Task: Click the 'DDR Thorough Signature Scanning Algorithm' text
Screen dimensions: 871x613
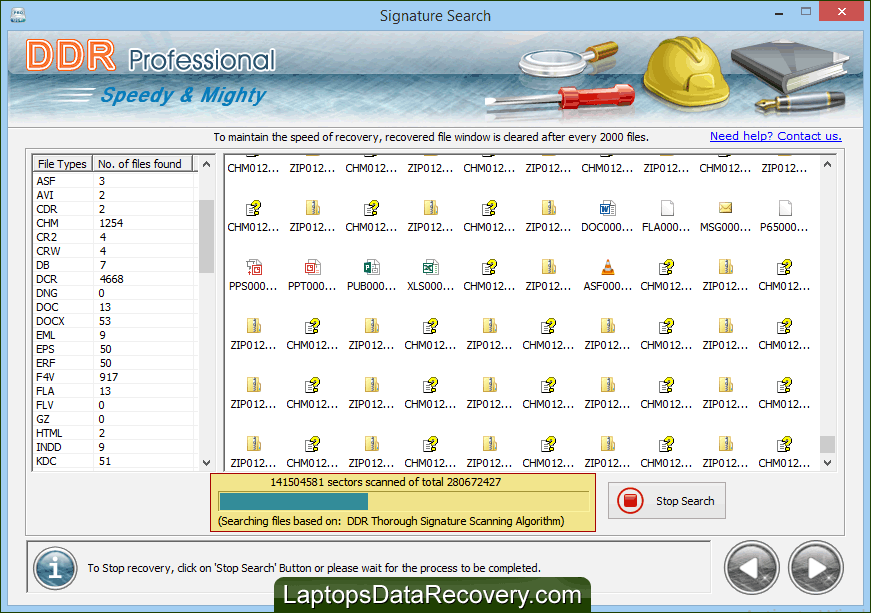Action: tap(455, 521)
